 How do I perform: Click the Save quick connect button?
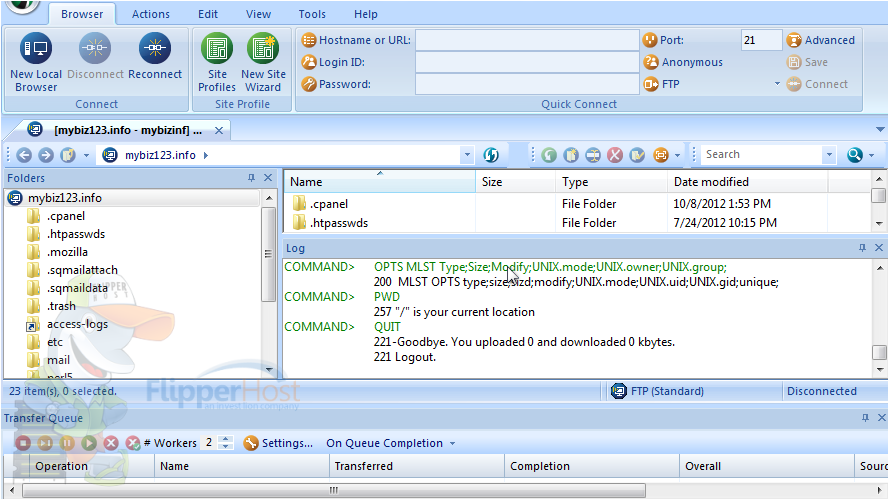click(807, 62)
